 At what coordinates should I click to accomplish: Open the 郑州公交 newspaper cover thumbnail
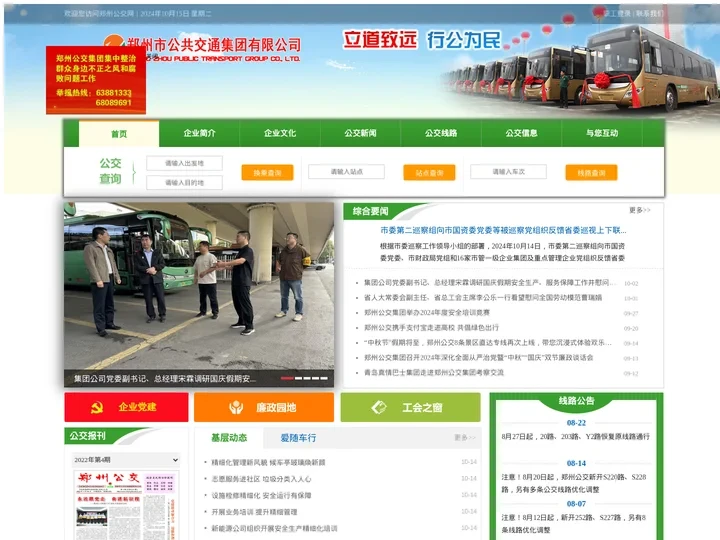click(126, 505)
